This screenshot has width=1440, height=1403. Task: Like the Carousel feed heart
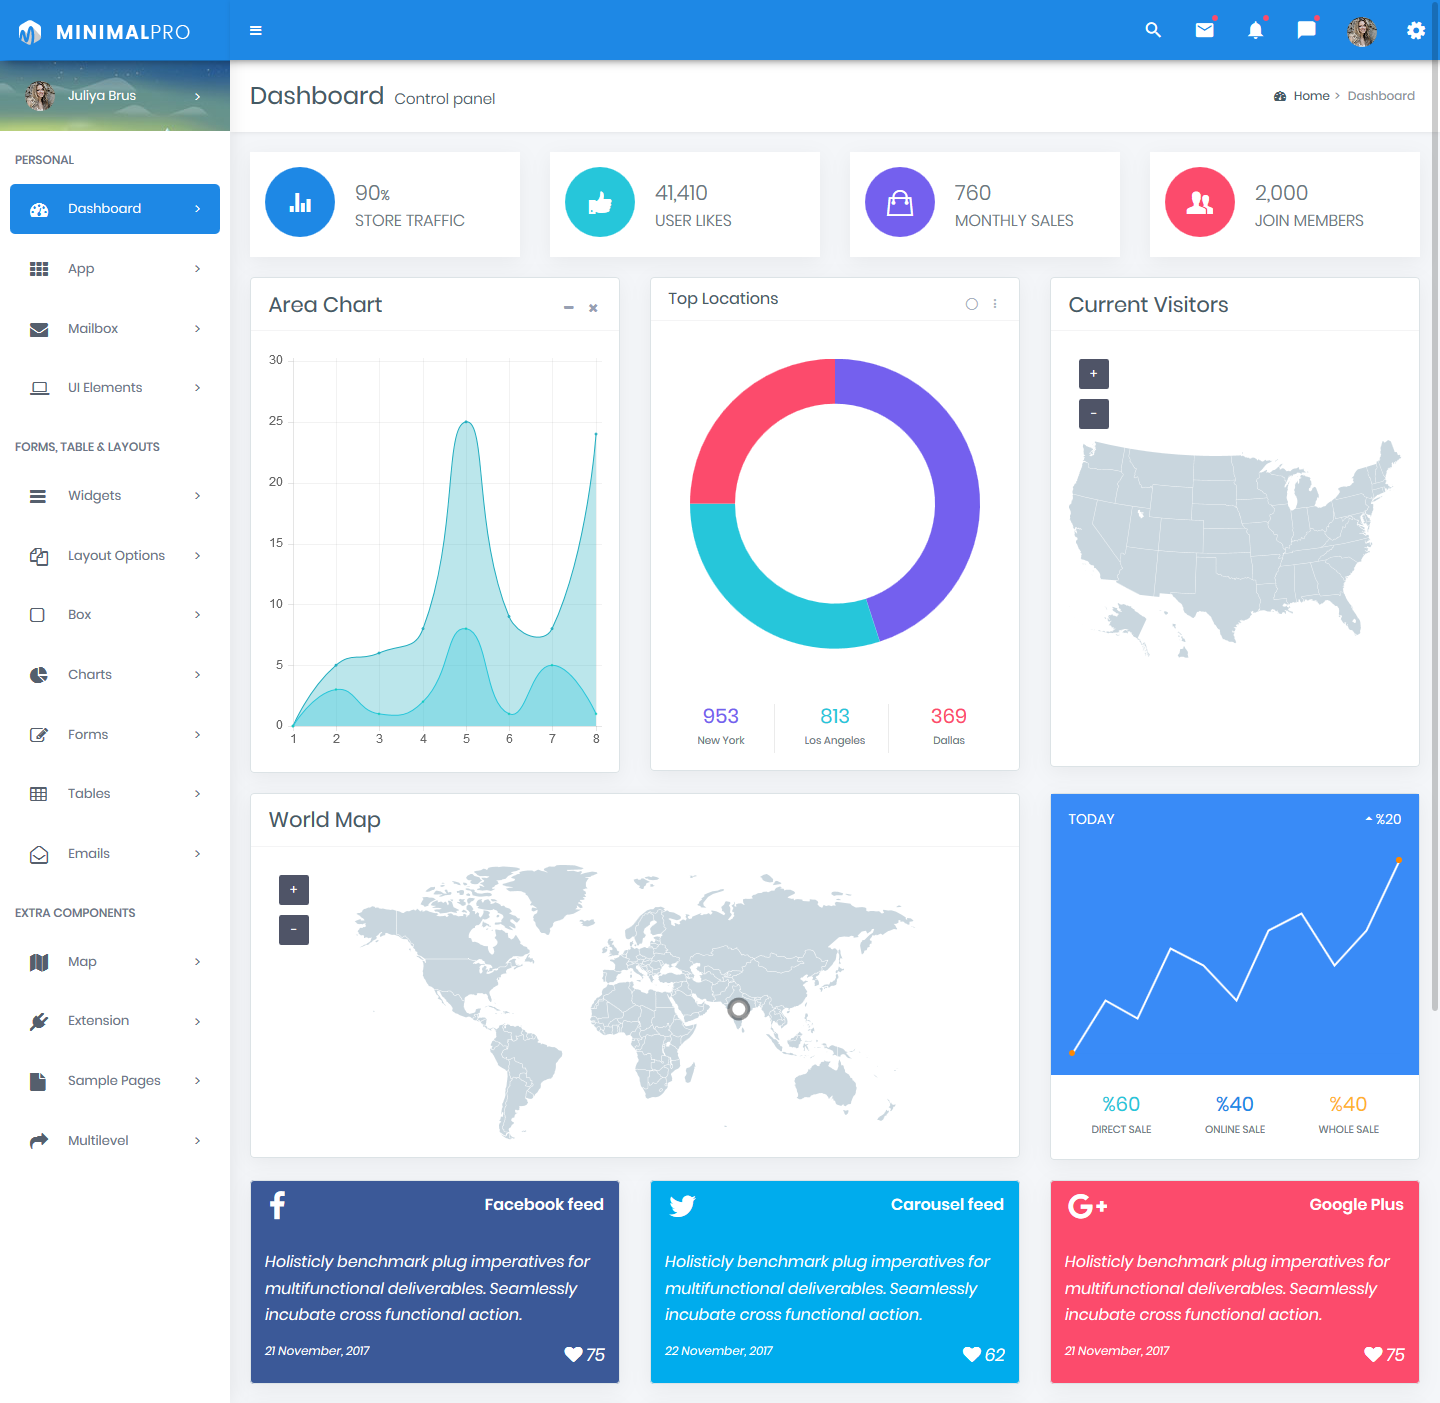point(972,1355)
